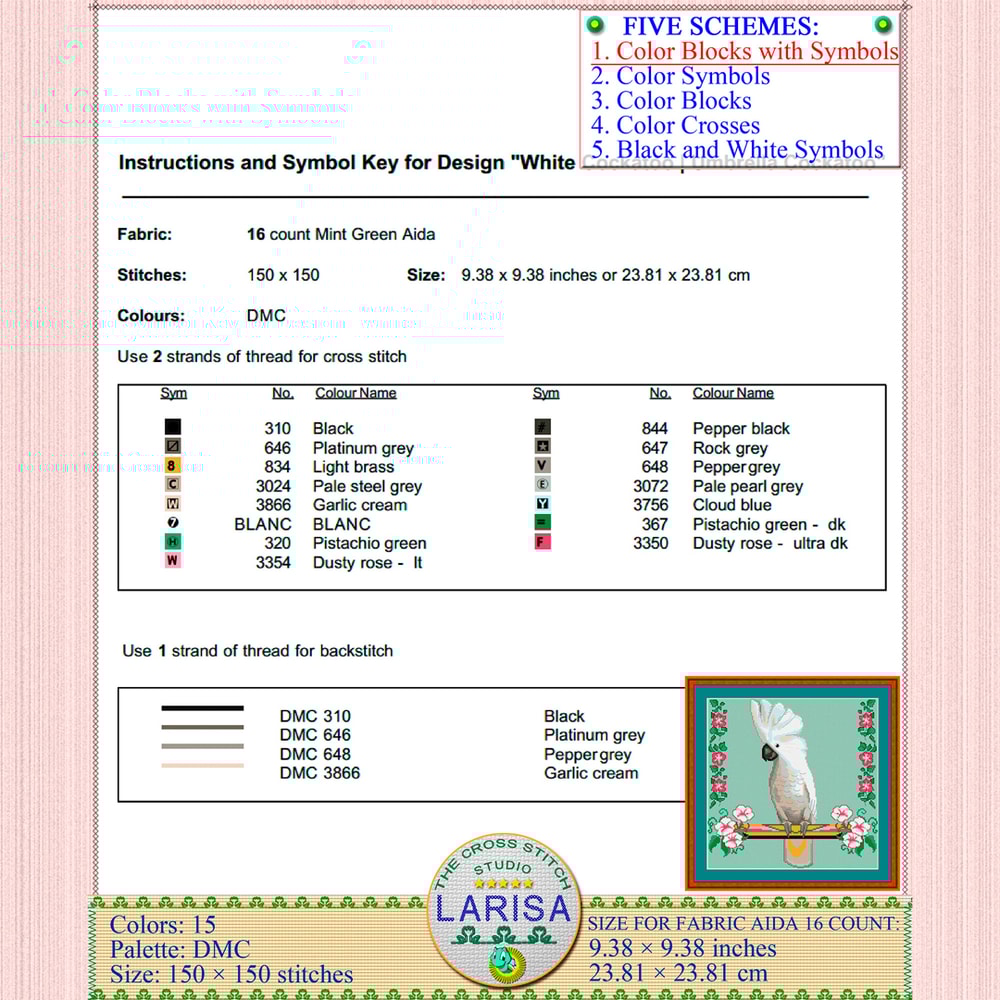
Task: Select the black square symbol for DMC 310
Action: coord(173,428)
